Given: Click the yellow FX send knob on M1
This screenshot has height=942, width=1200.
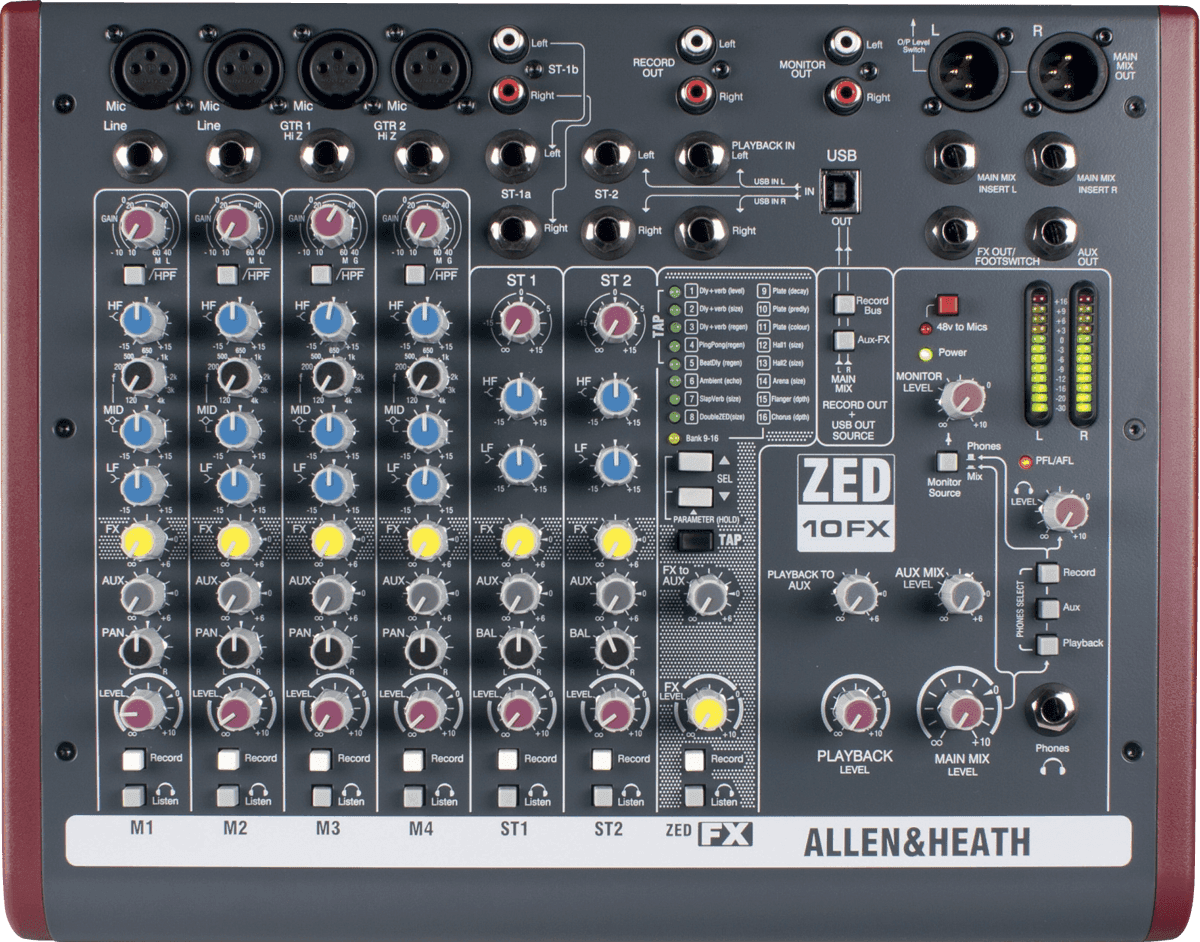Looking at the screenshot, I should point(139,541).
